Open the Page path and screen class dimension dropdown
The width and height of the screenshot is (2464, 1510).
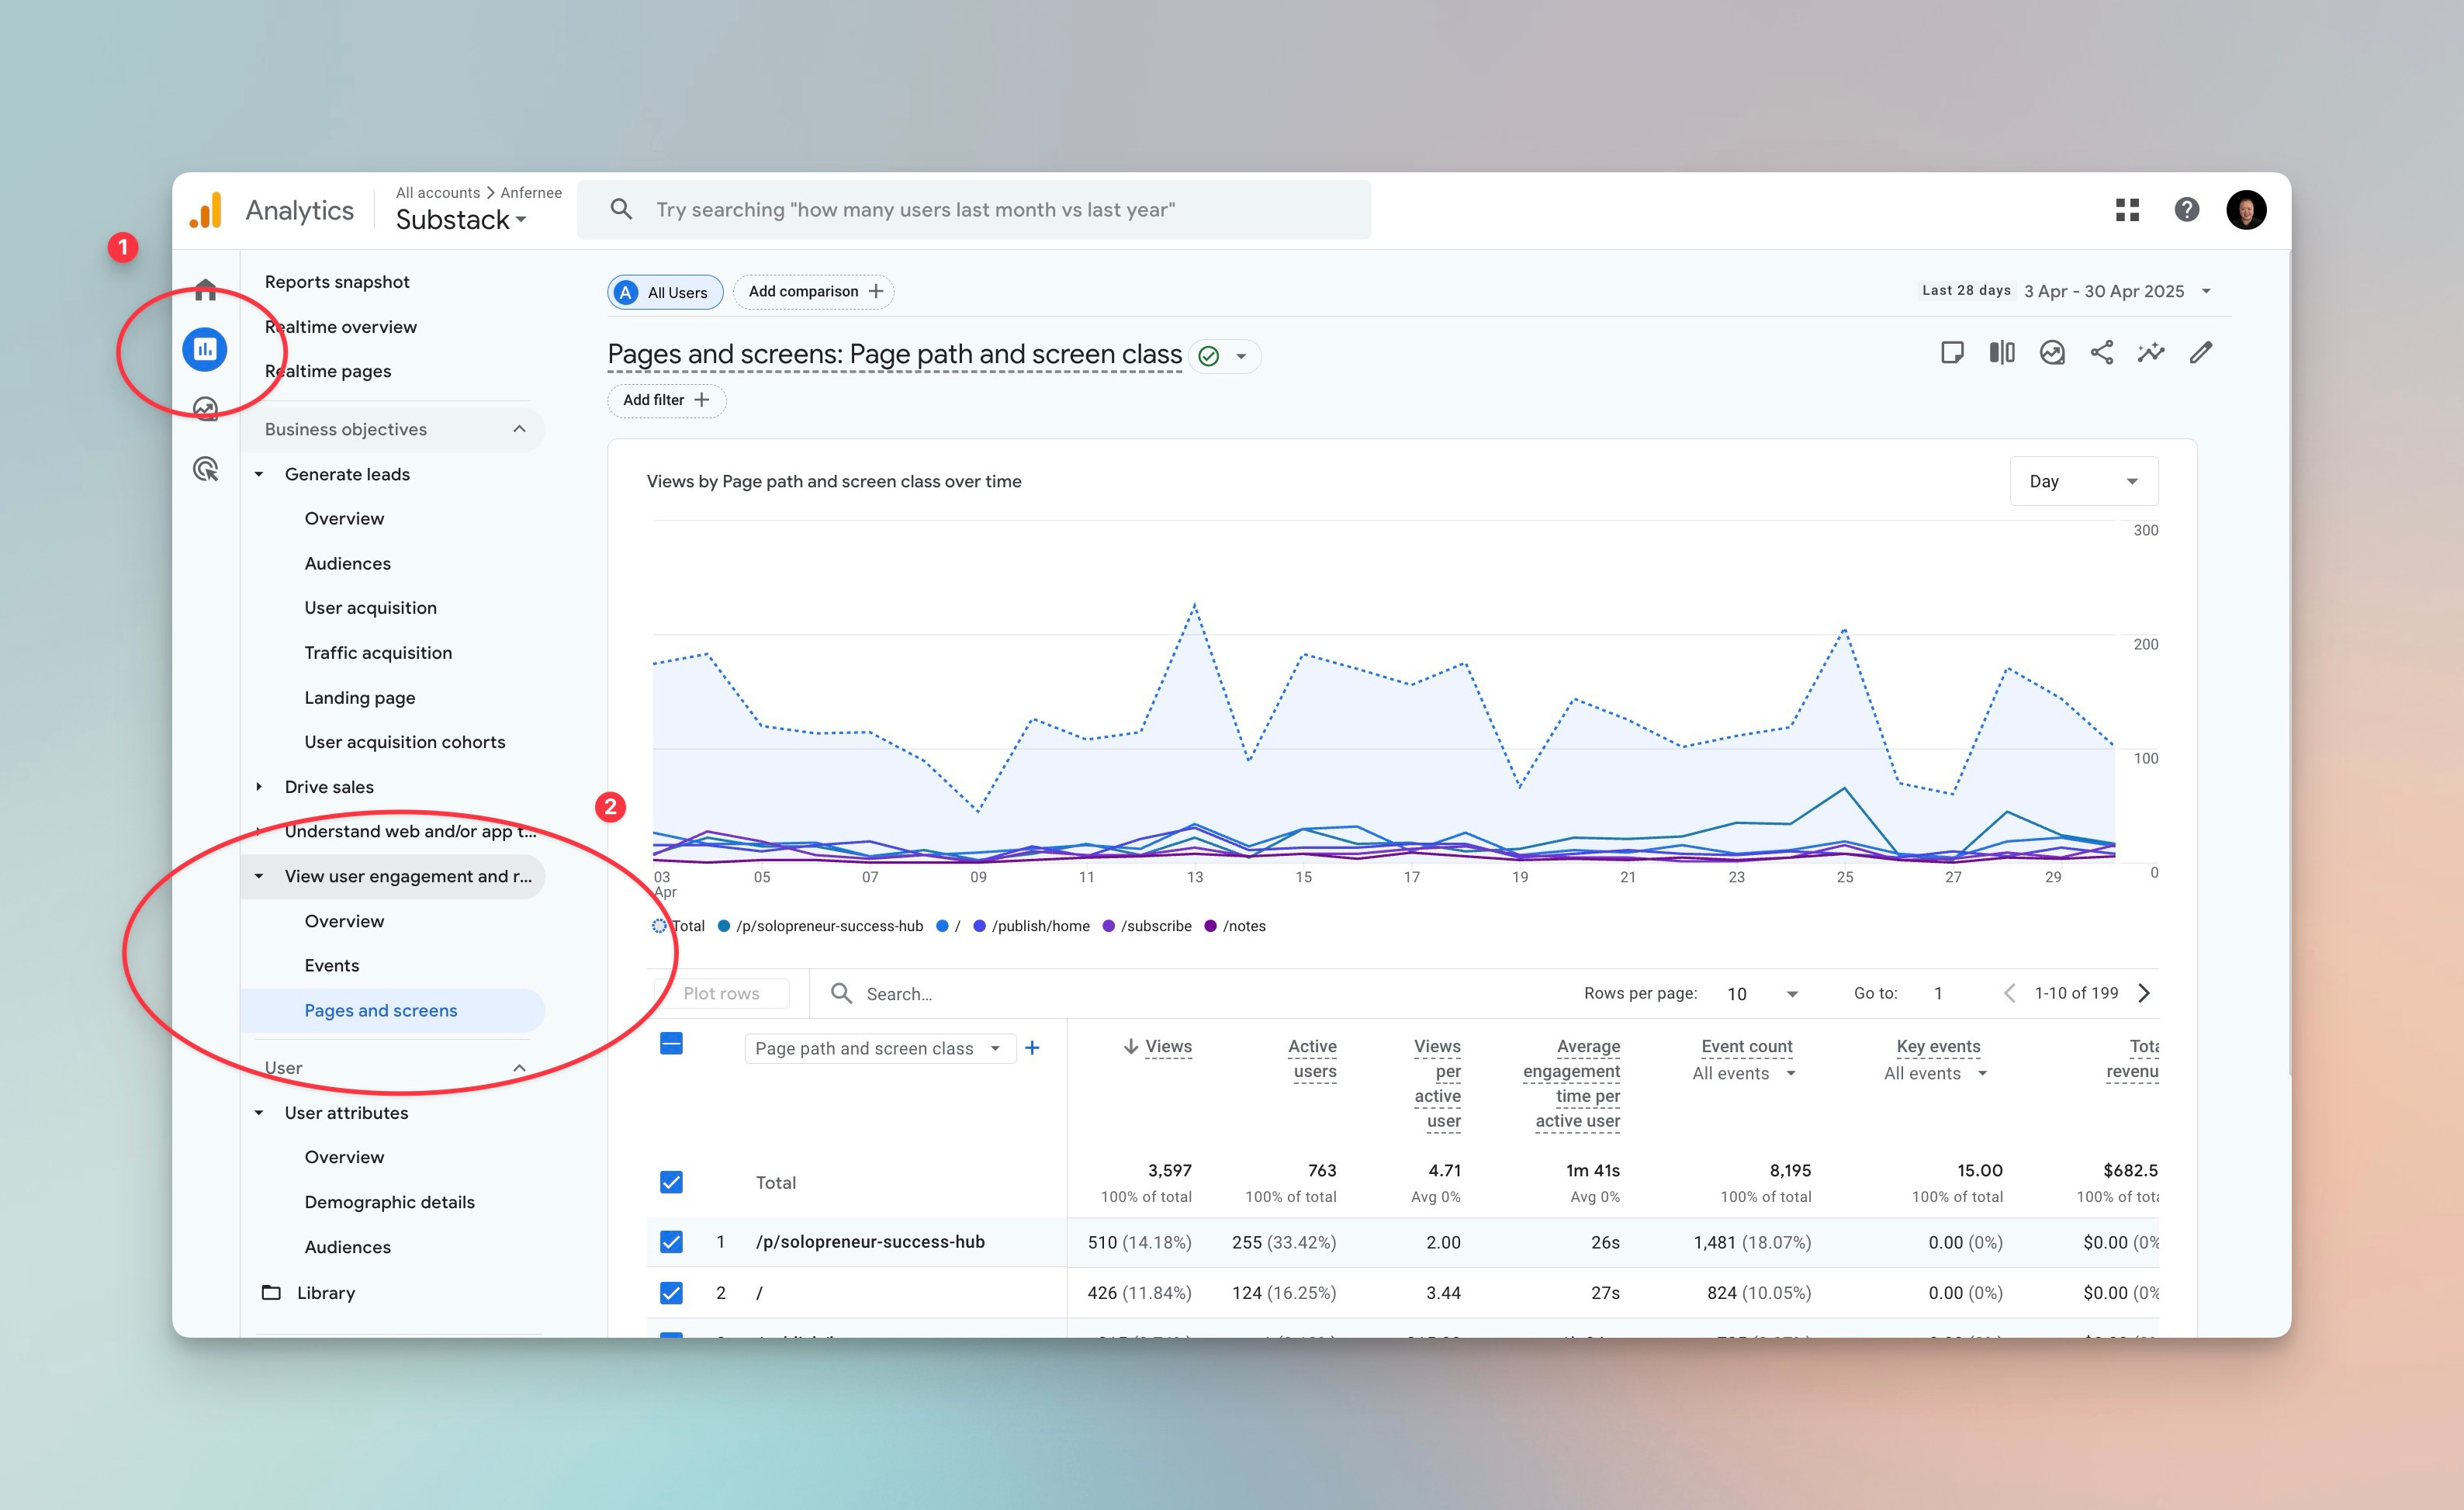[x=879, y=1048]
